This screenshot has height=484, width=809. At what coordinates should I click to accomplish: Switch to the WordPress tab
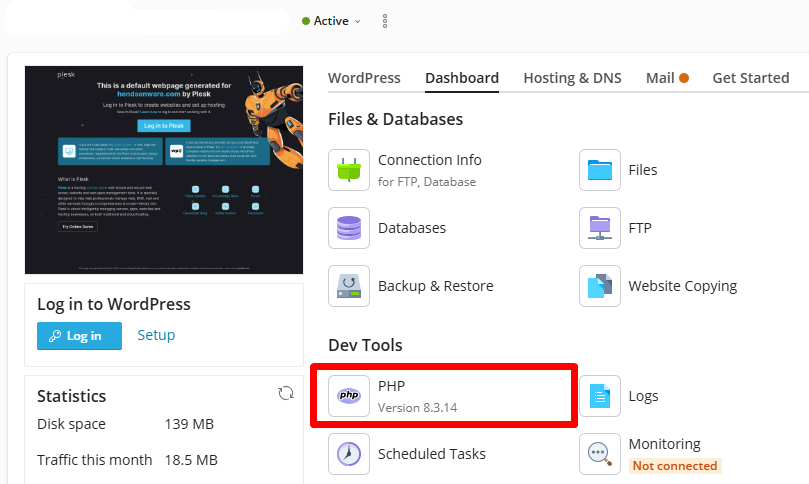pyautogui.click(x=364, y=78)
